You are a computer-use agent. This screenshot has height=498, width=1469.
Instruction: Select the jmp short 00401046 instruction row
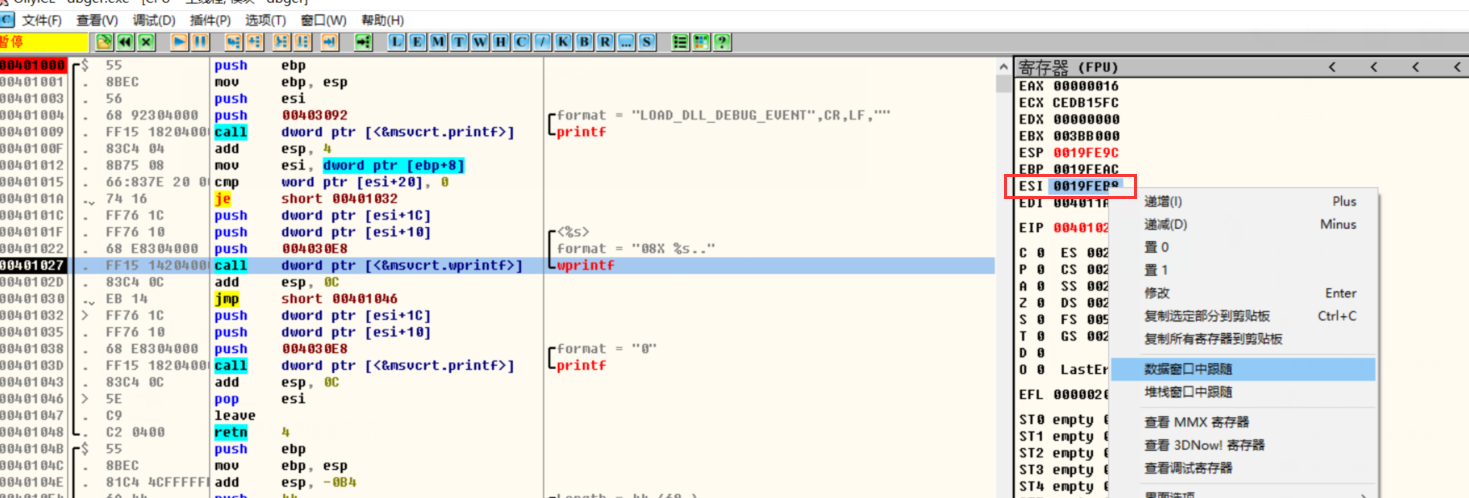(x=497, y=299)
